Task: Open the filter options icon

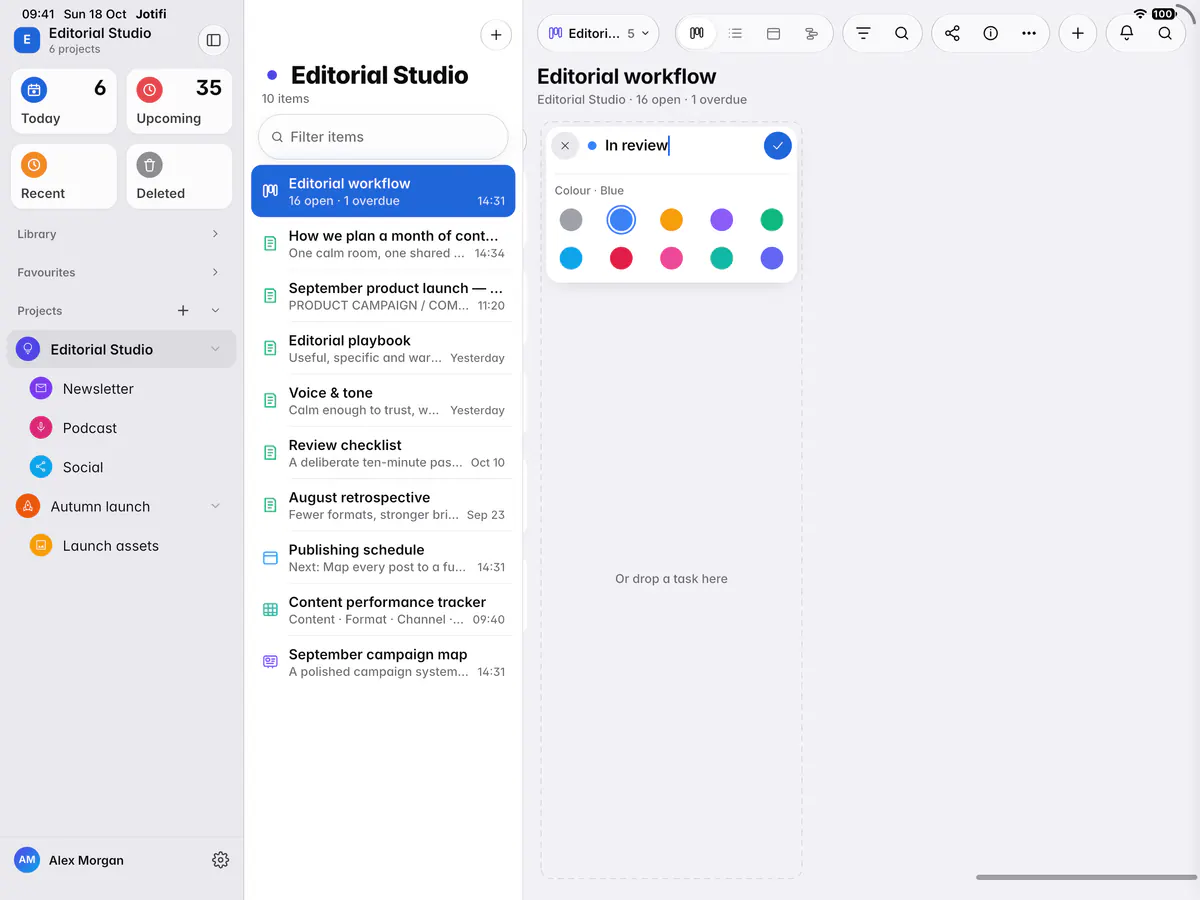Action: point(863,33)
